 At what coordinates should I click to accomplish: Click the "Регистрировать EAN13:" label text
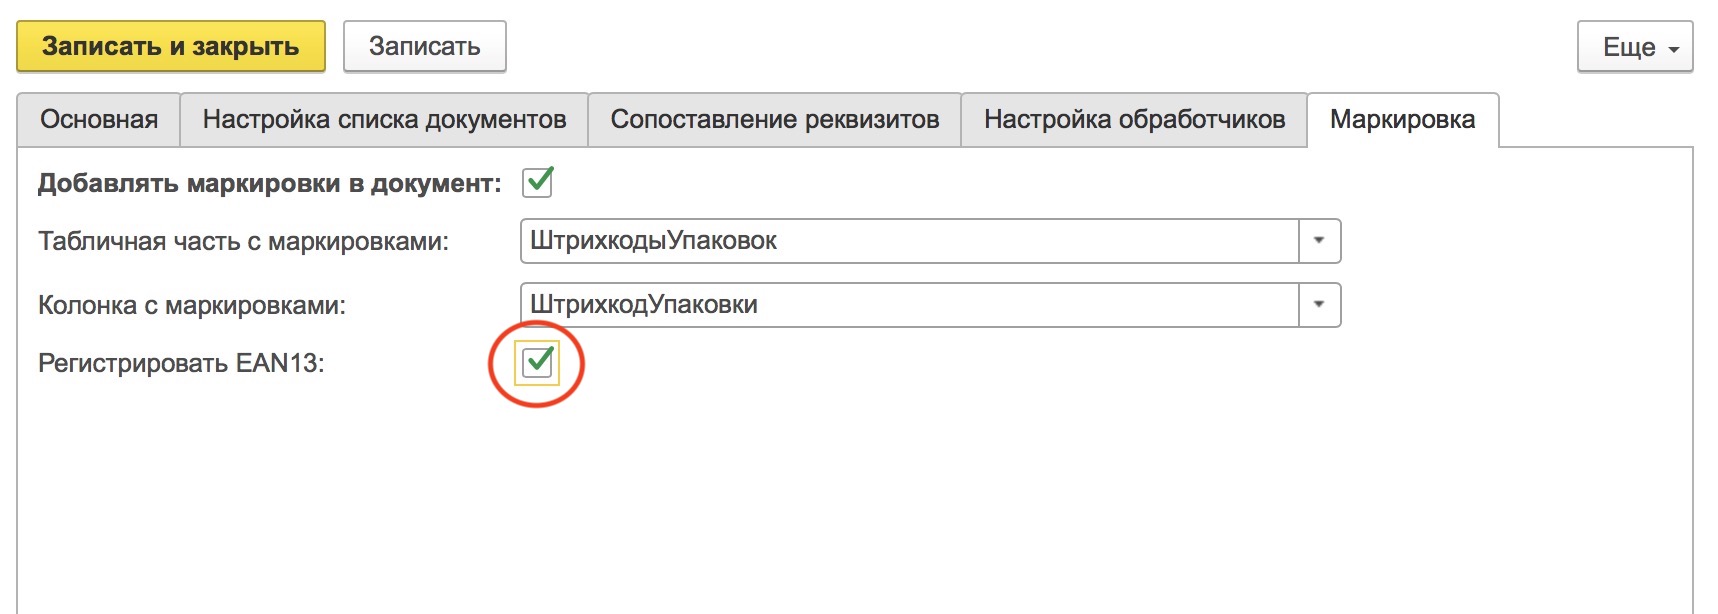182,363
